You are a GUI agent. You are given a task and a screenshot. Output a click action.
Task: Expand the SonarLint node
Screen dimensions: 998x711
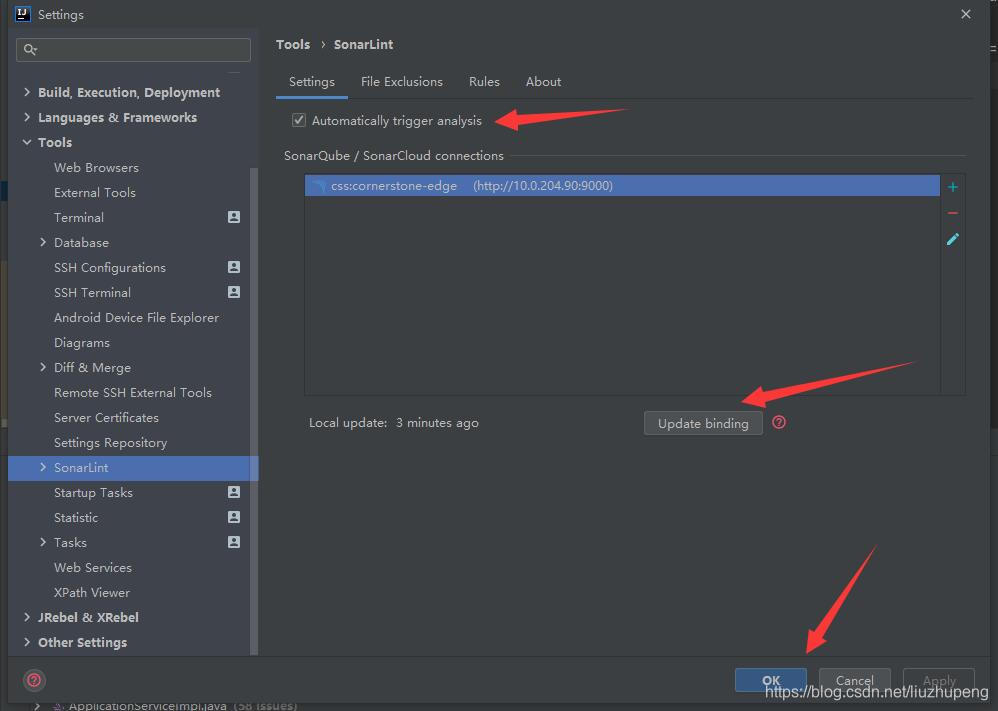(x=43, y=467)
